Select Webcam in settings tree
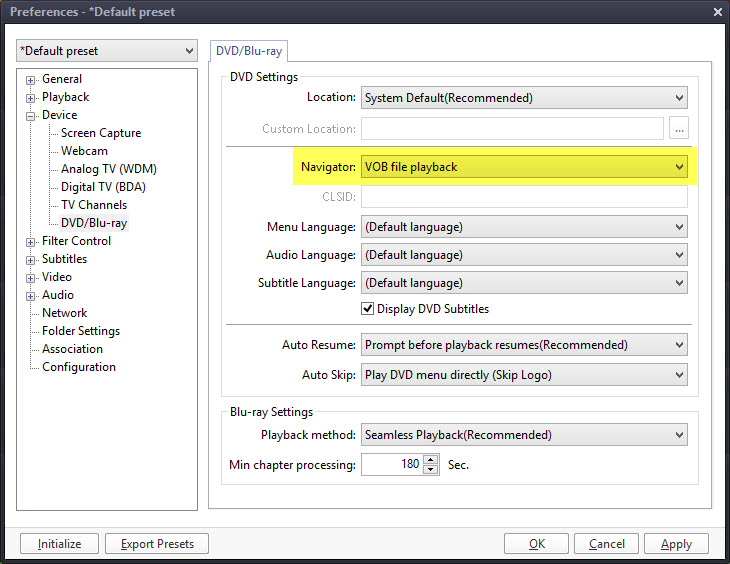730x564 pixels. pyautogui.click(x=84, y=151)
